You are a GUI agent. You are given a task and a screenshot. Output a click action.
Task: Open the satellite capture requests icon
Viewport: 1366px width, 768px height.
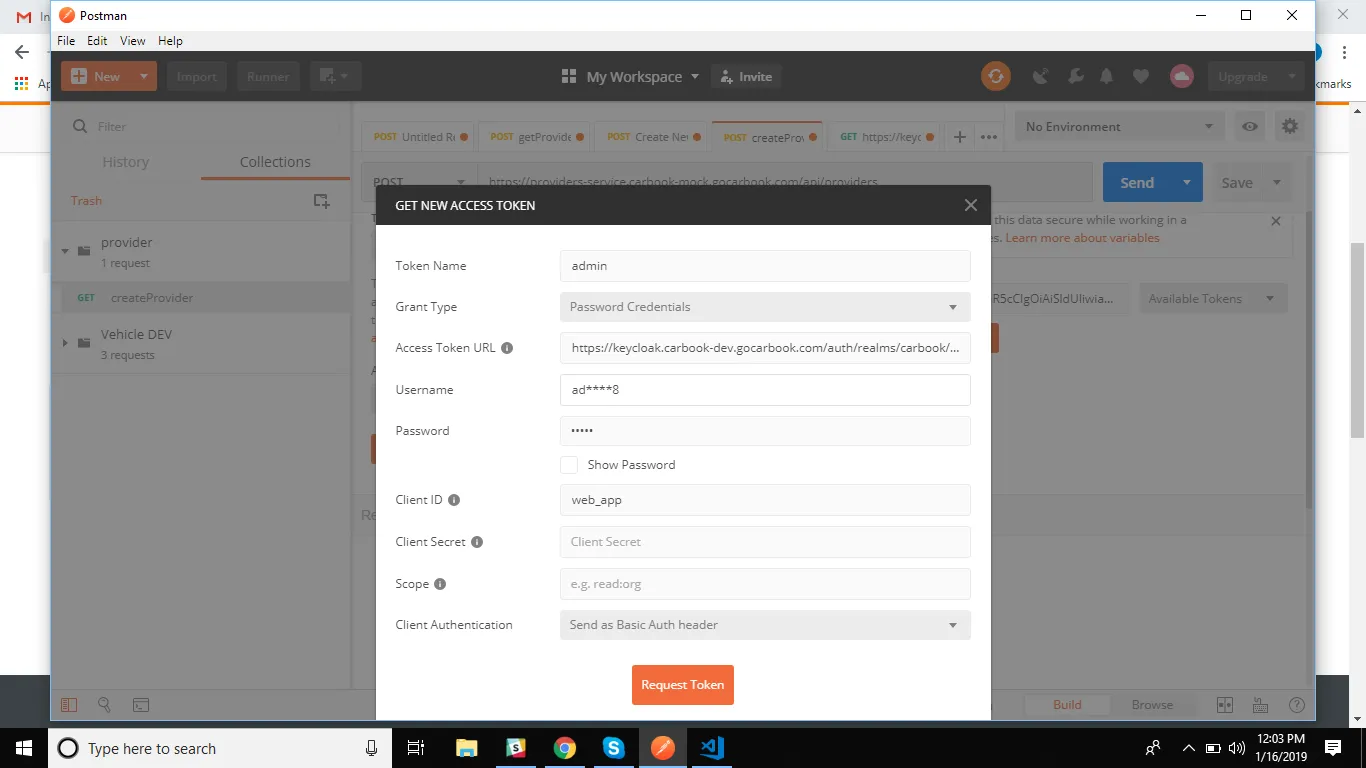coord(1041,76)
